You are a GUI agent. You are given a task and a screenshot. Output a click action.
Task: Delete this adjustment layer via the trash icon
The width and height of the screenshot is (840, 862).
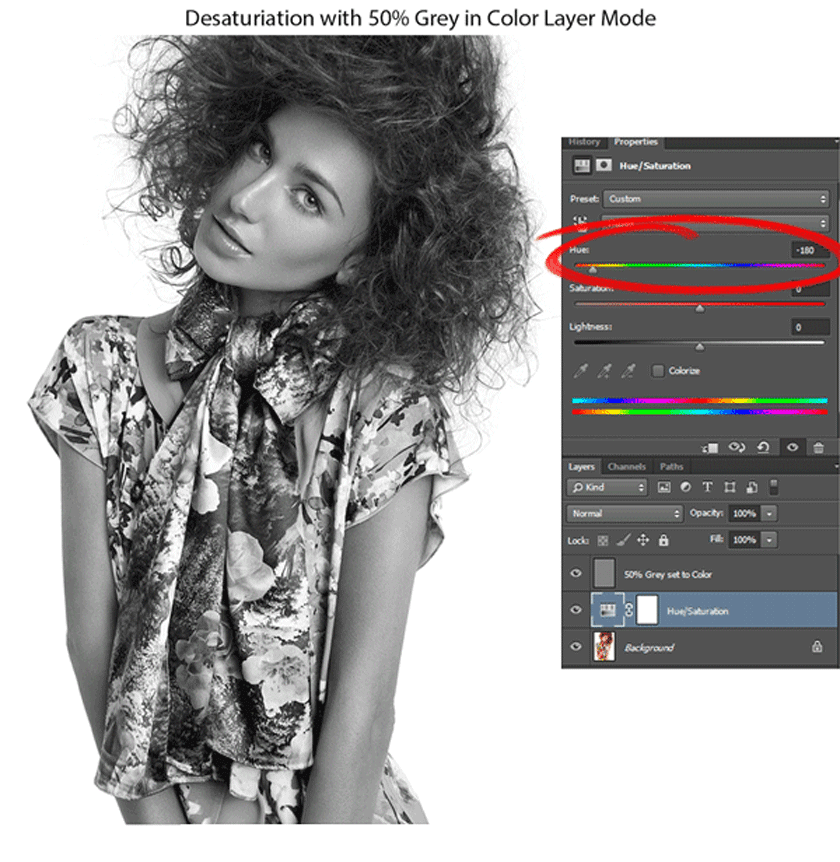[819, 447]
